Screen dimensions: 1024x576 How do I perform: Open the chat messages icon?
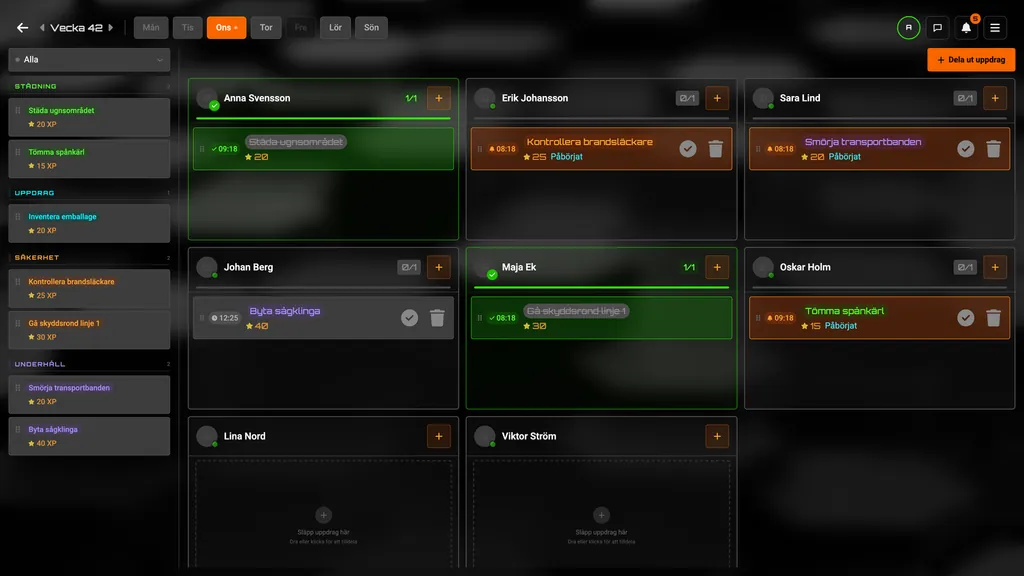pyautogui.click(x=937, y=27)
